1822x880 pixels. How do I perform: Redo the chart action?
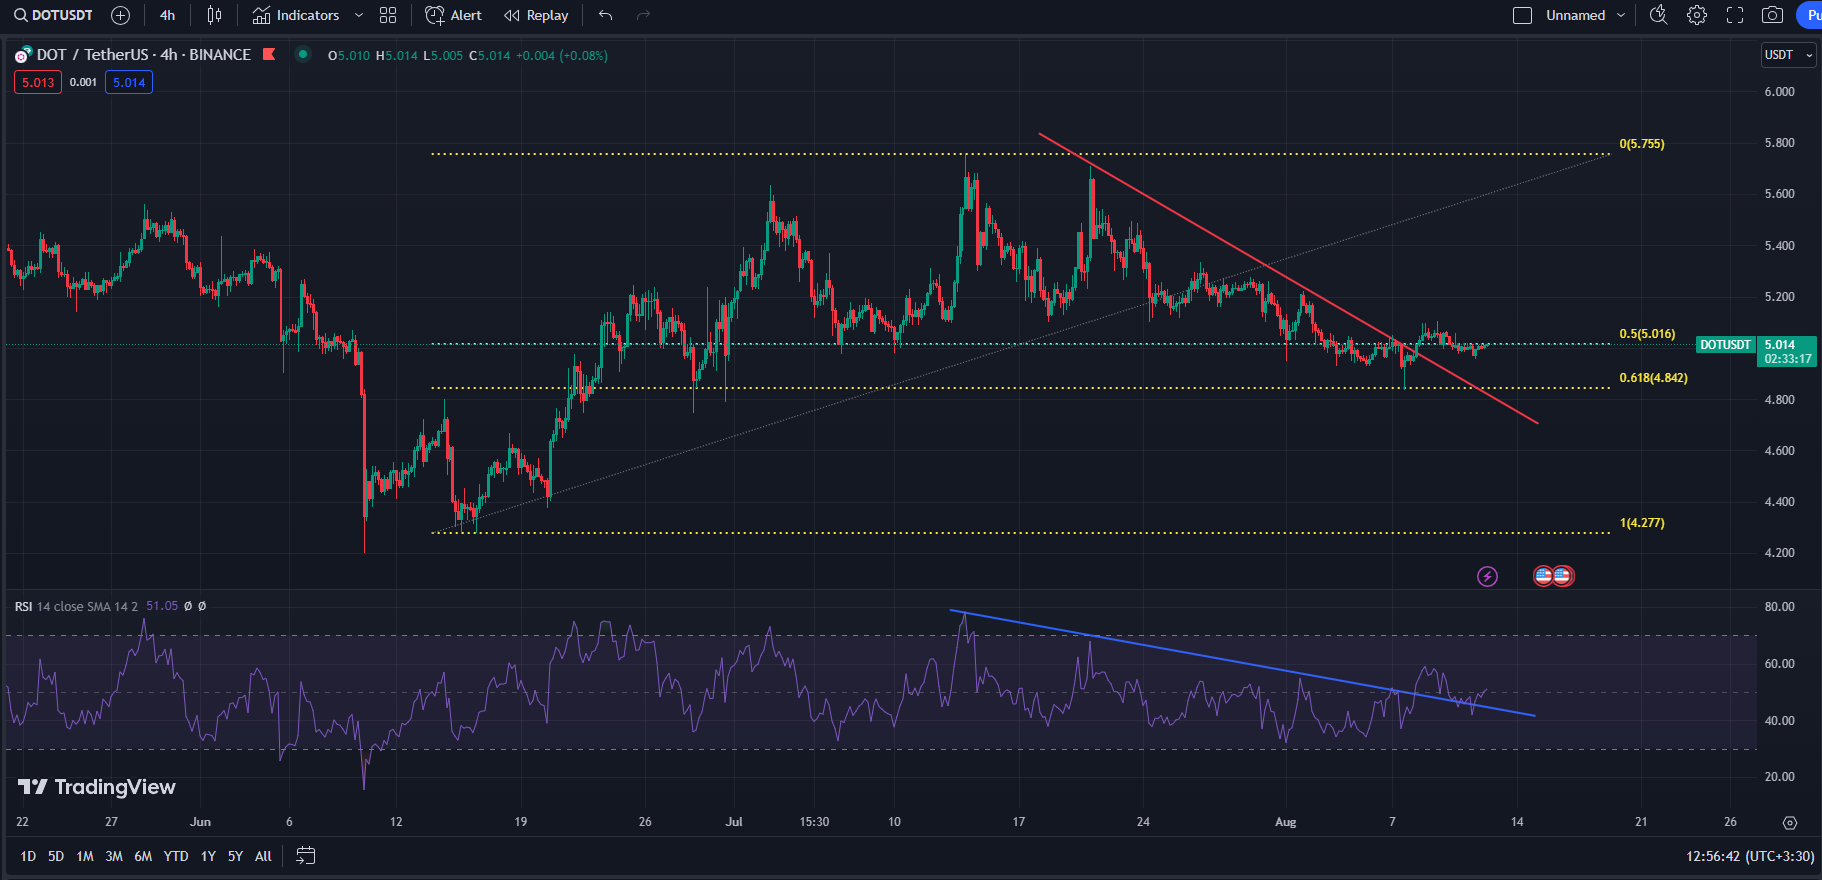643,15
